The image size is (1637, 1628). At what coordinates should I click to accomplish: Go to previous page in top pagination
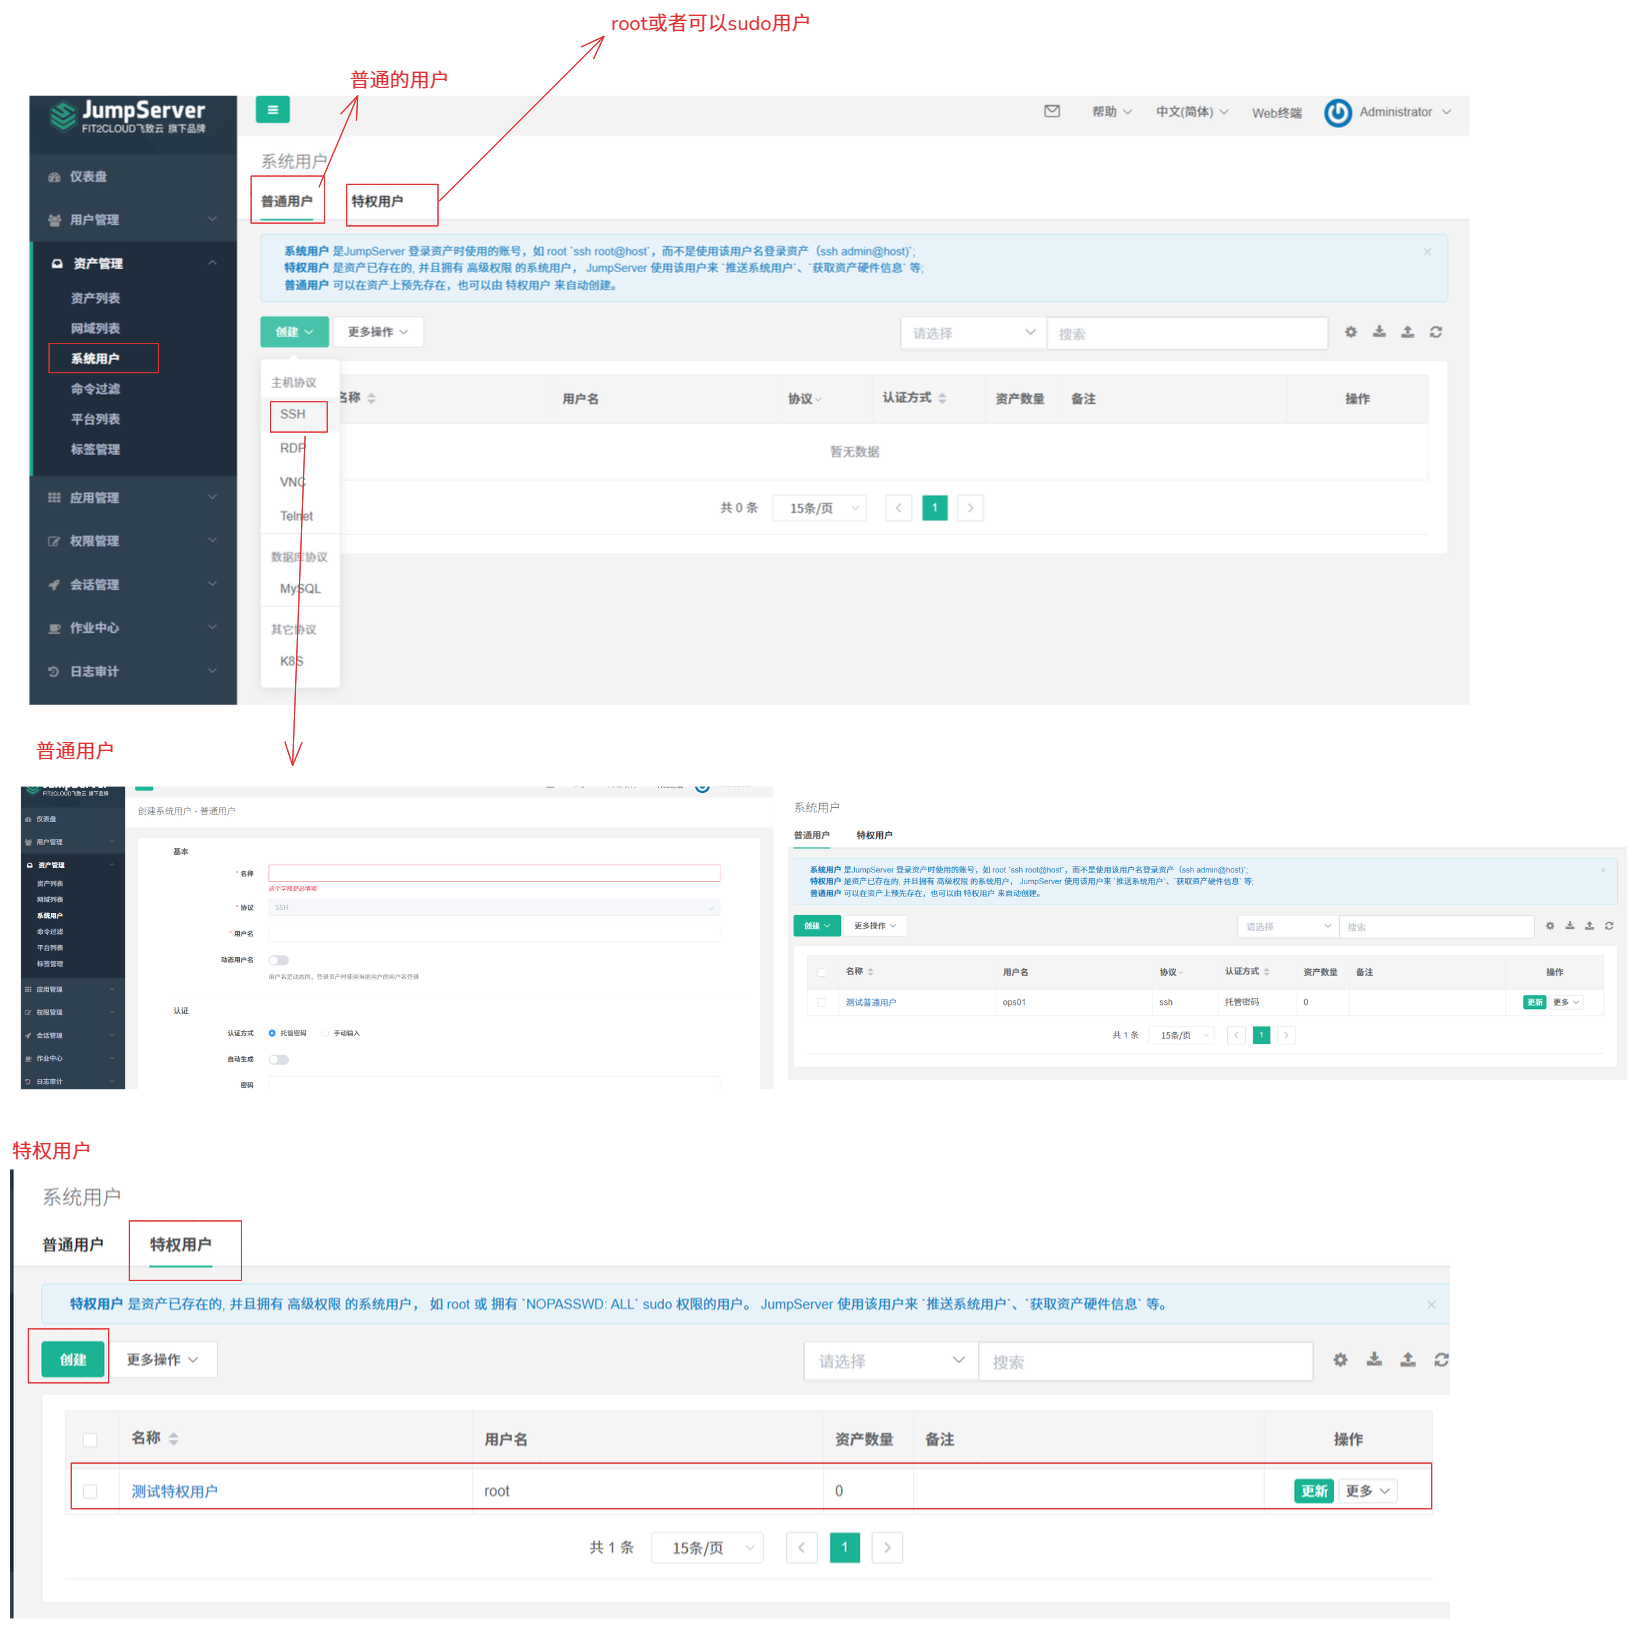tap(898, 508)
